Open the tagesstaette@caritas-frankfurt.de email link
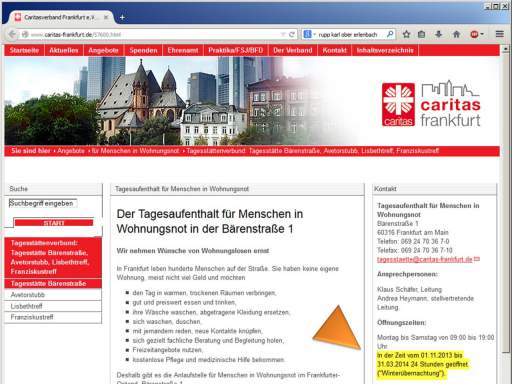 (425, 259)
